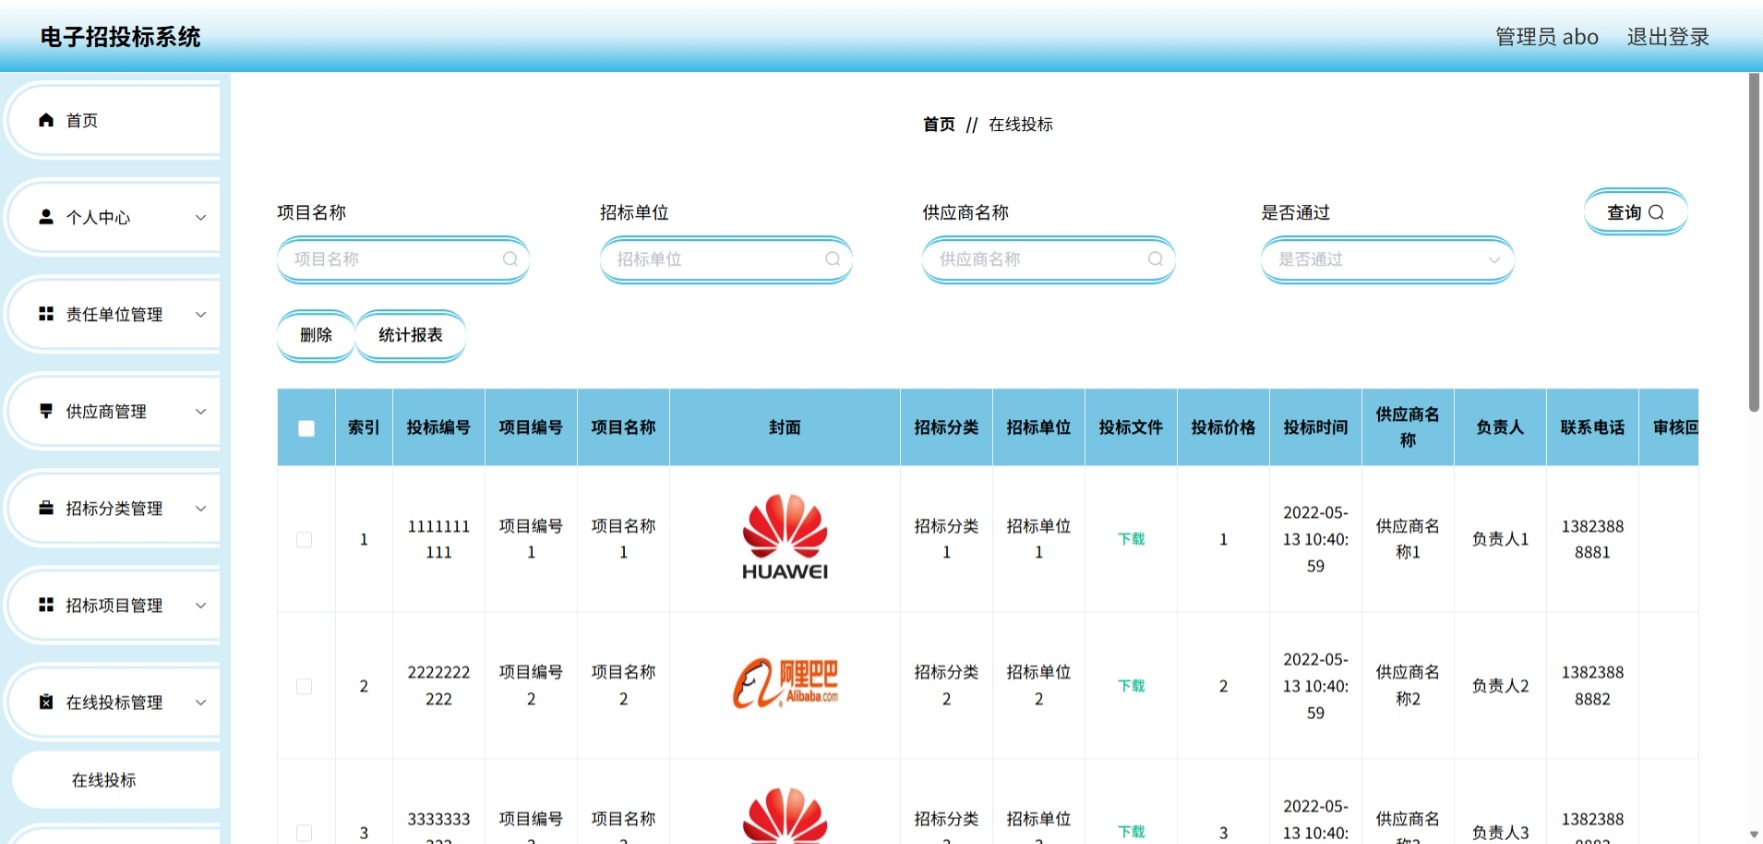Open the Huawei cover image in row 3
The width and height of the screenshot is (1763, 844).
pyautogui.click(x=785, y=815)
